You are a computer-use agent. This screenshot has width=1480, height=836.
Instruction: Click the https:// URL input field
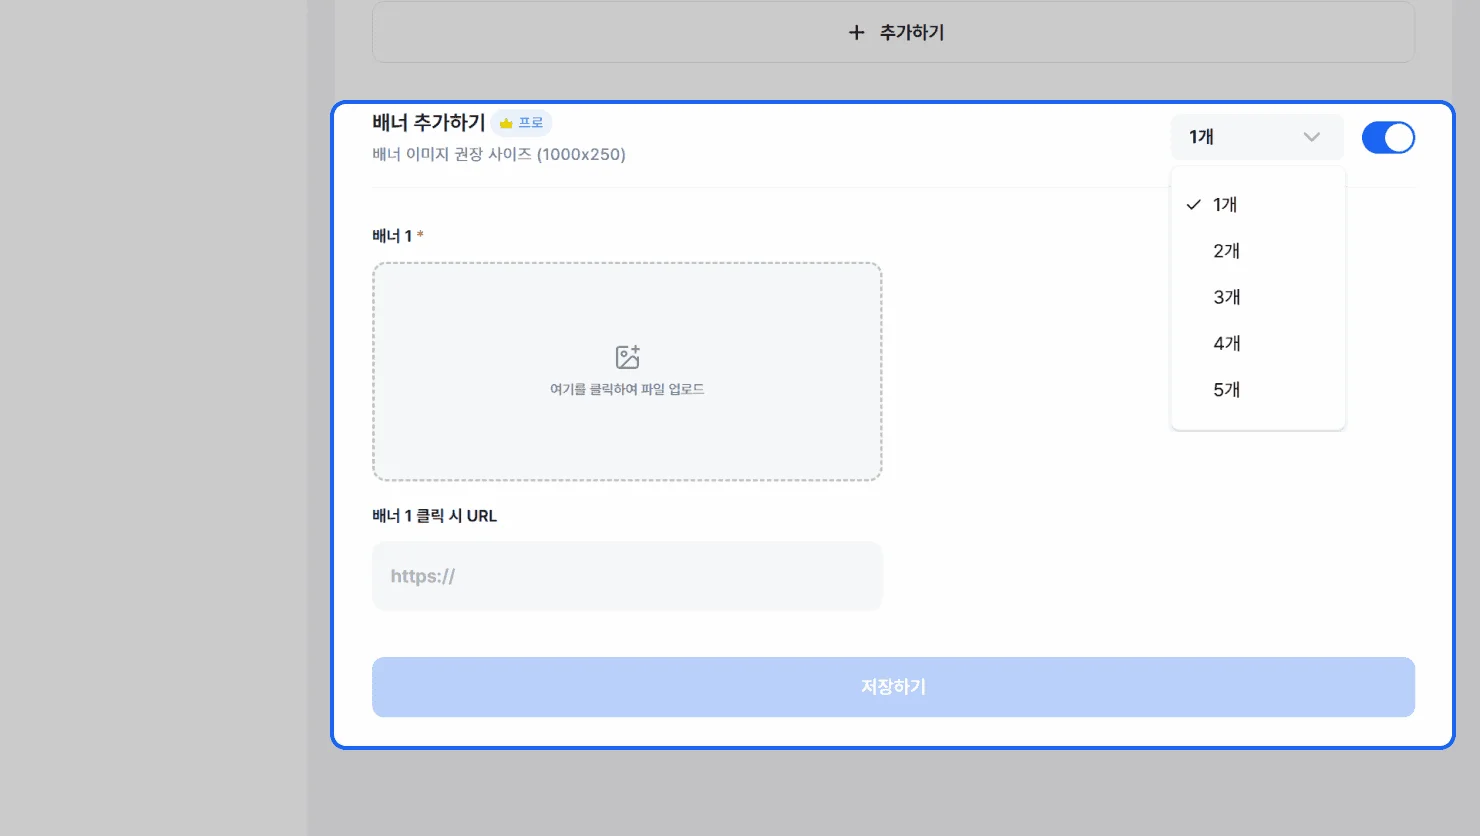tap(627, 576)
